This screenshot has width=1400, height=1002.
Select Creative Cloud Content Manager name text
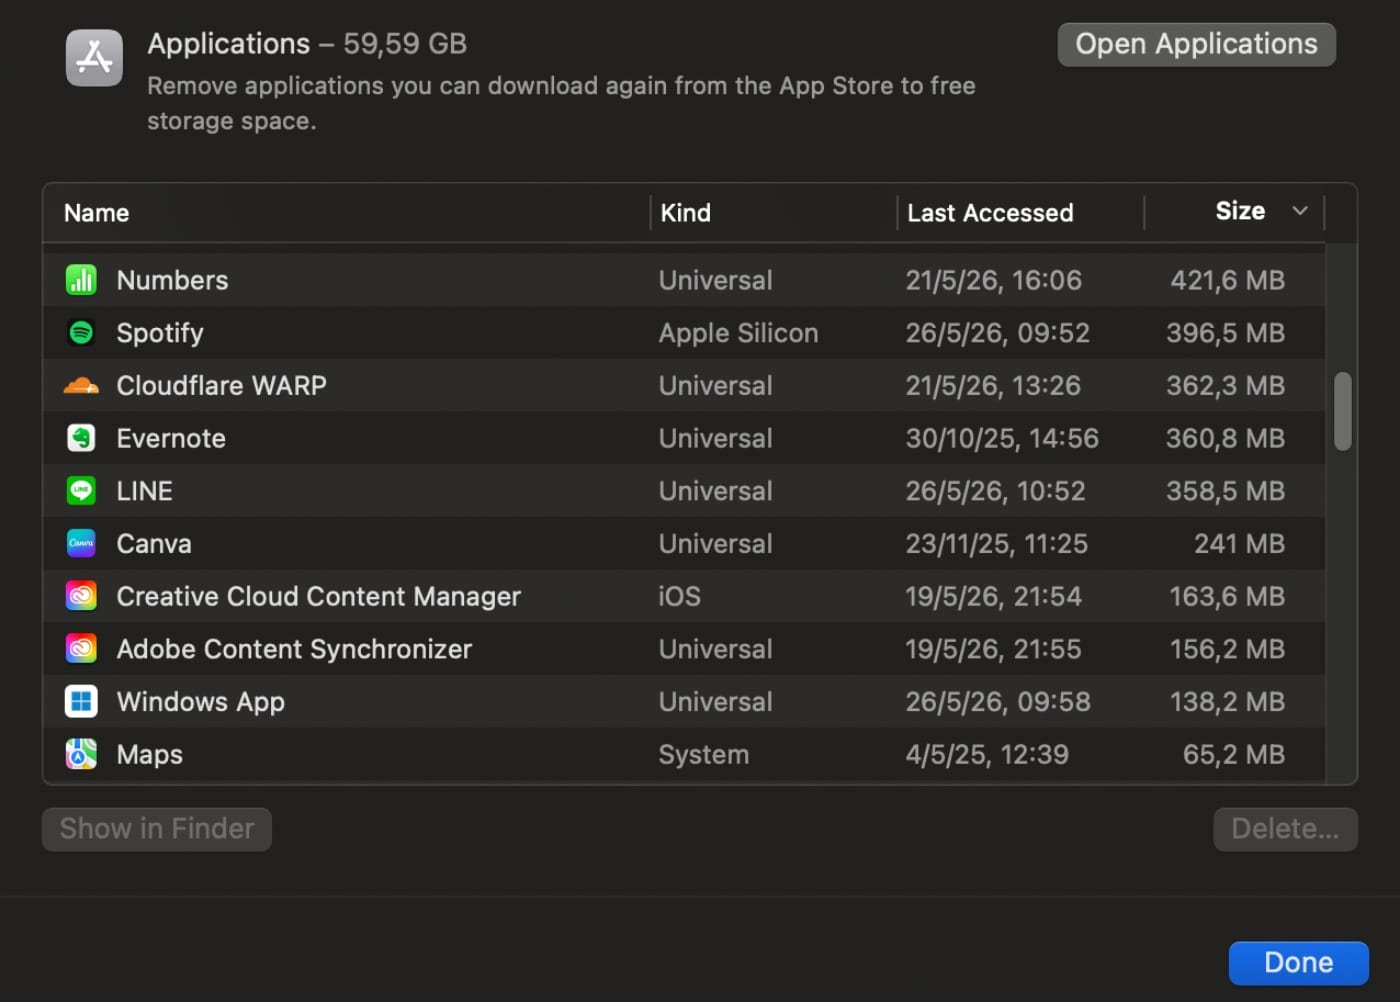pos(318,596)
